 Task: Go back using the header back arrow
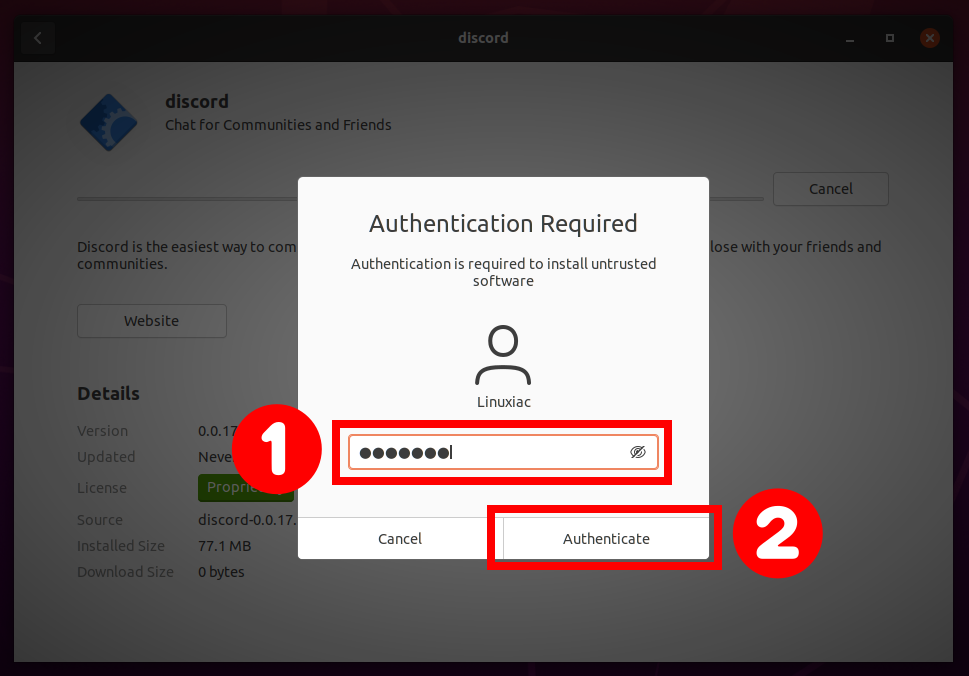click(x=38, y=38)
